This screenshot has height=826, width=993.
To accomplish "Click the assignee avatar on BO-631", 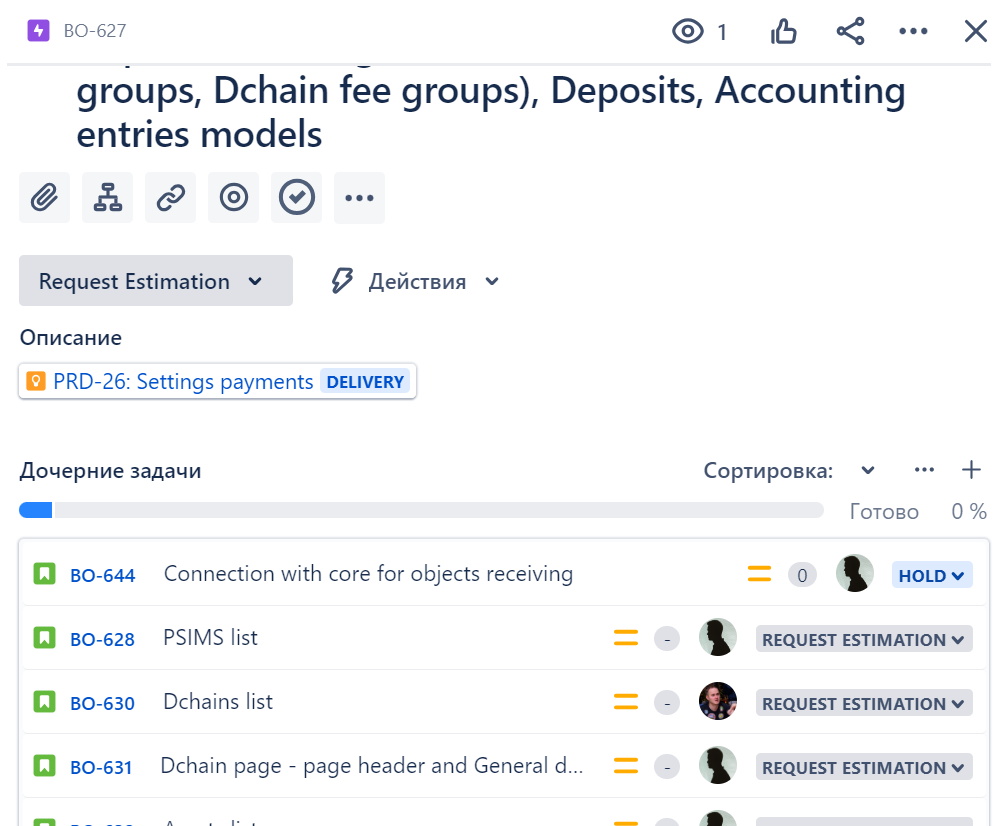I will [x=718, y=765].
